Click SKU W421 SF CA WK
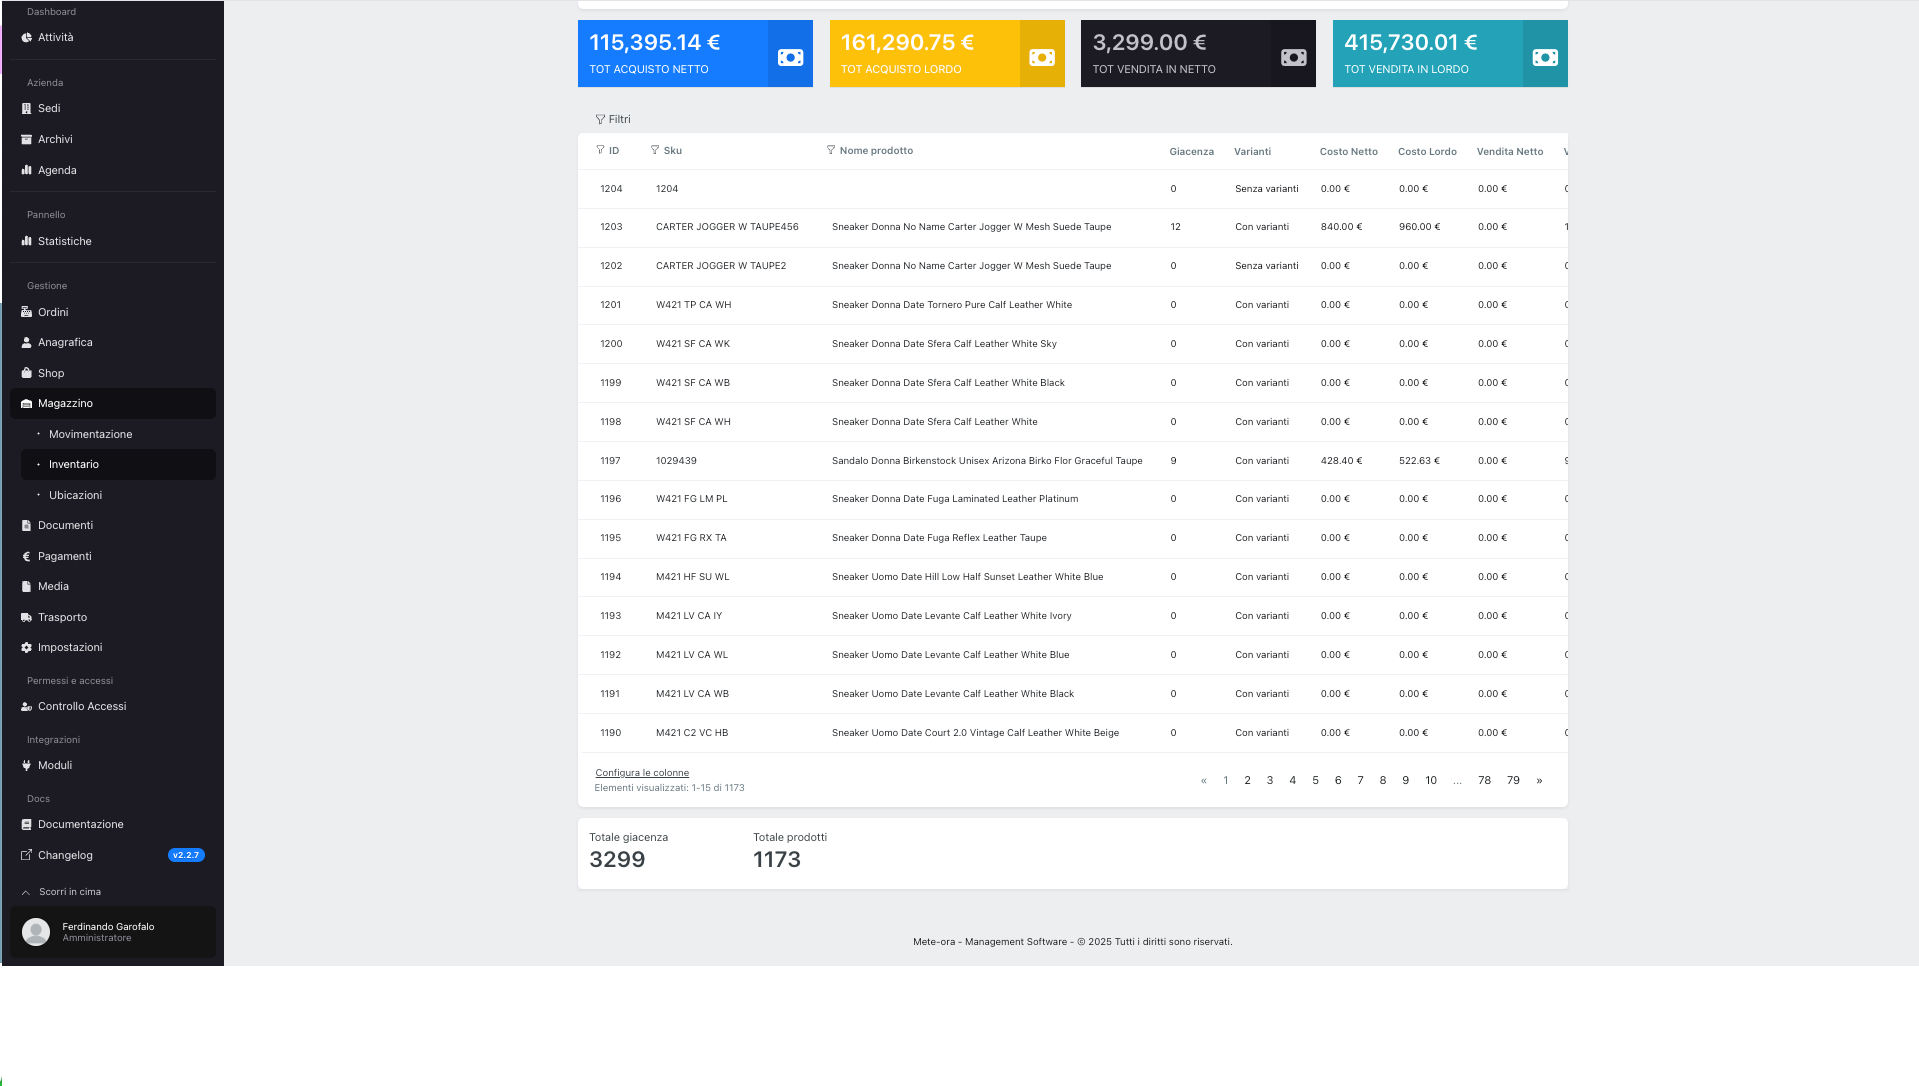 point(693,344)
